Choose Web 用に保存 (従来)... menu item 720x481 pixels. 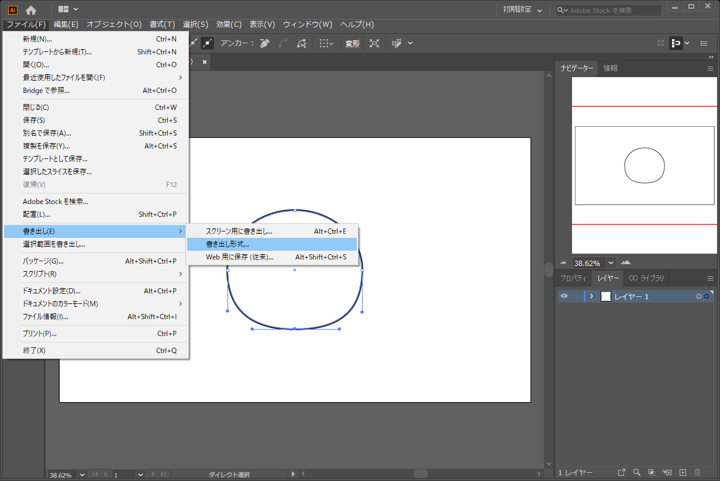tap(272, 257)
